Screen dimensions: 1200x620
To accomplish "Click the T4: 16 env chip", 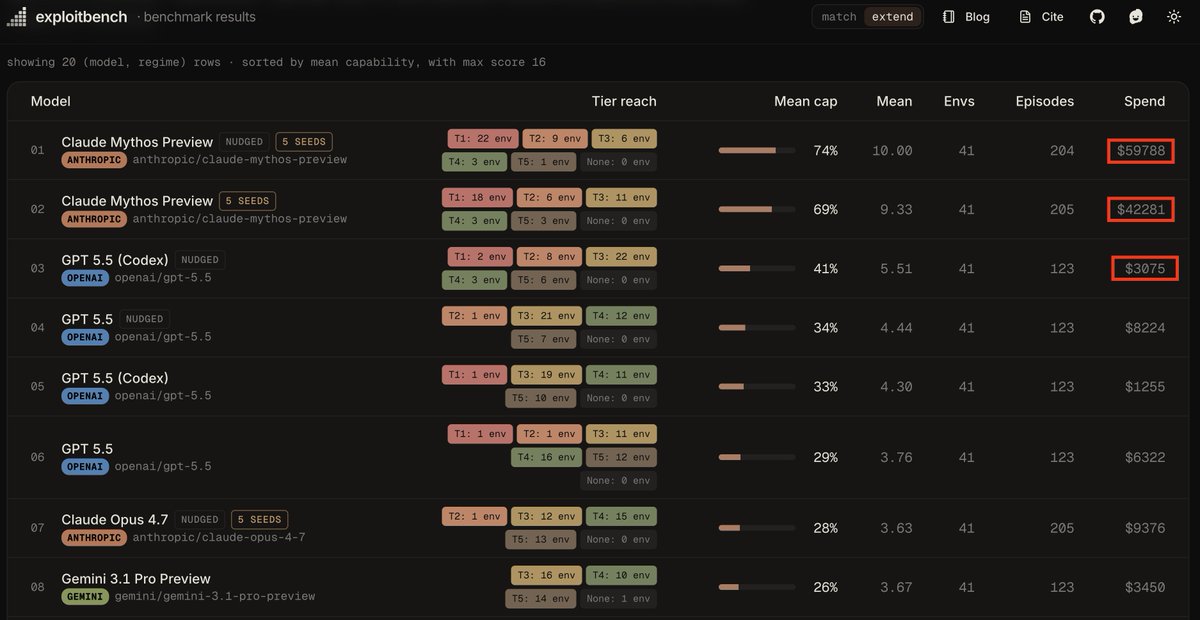I will pyautogui.click(x=546, y=457).
